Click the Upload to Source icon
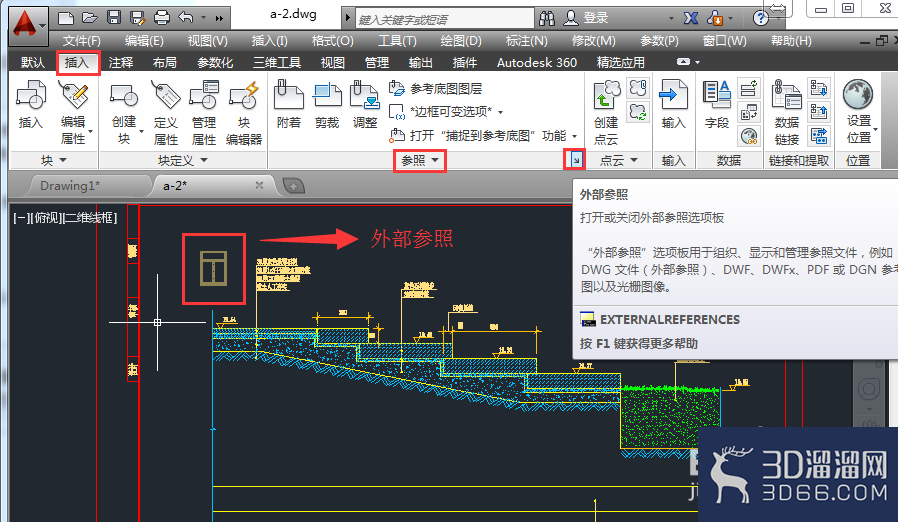 point(819,112)
